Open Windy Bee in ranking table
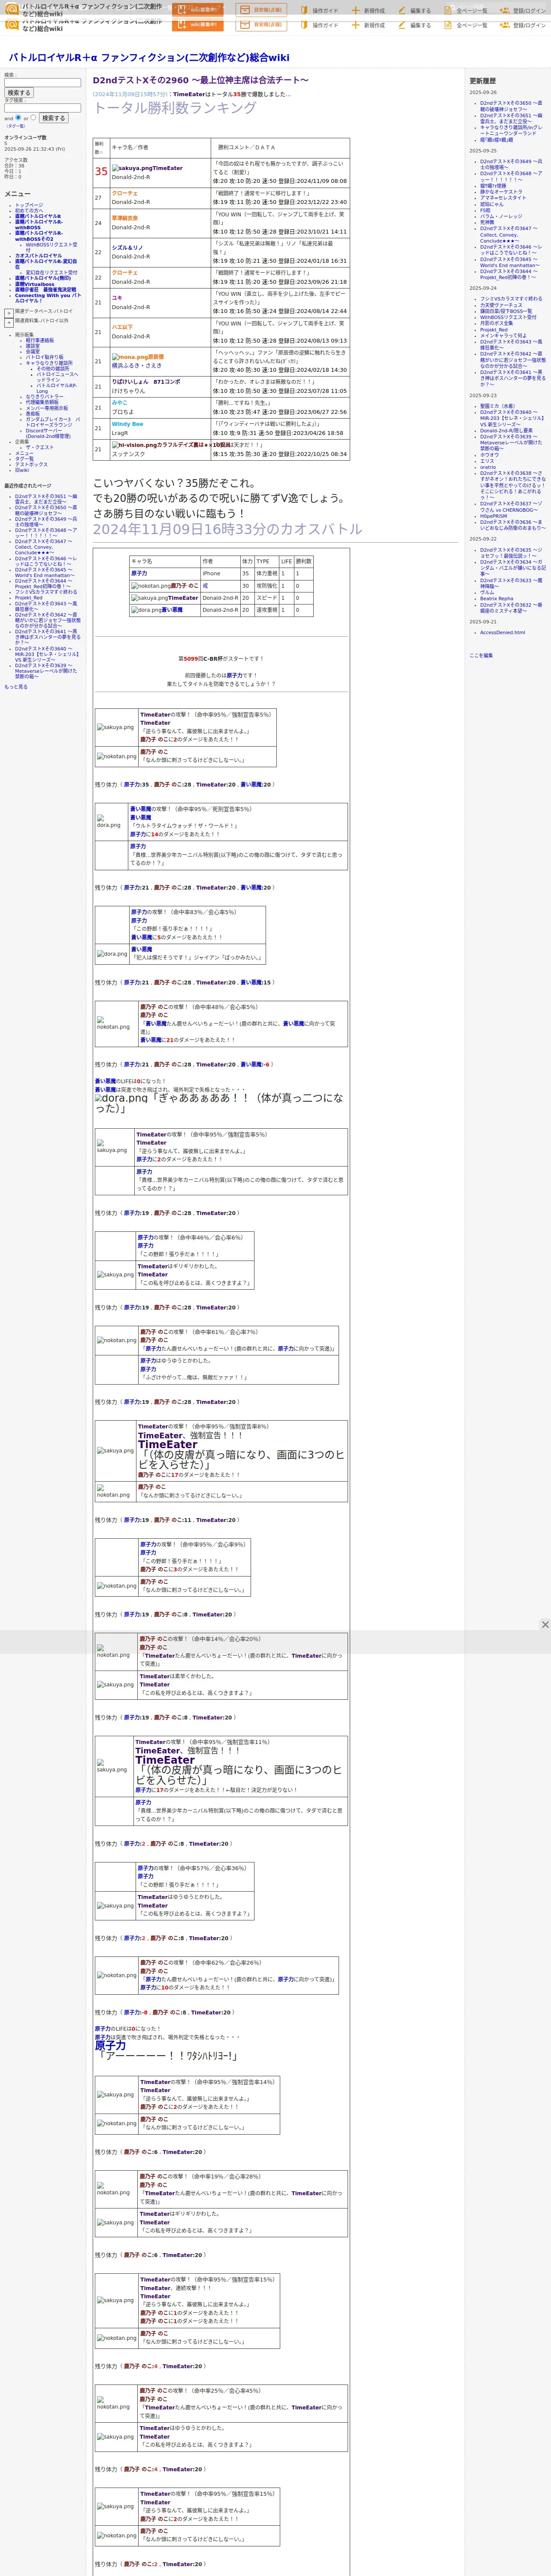This screenshot has height=2576, width=551. point(127,424)
